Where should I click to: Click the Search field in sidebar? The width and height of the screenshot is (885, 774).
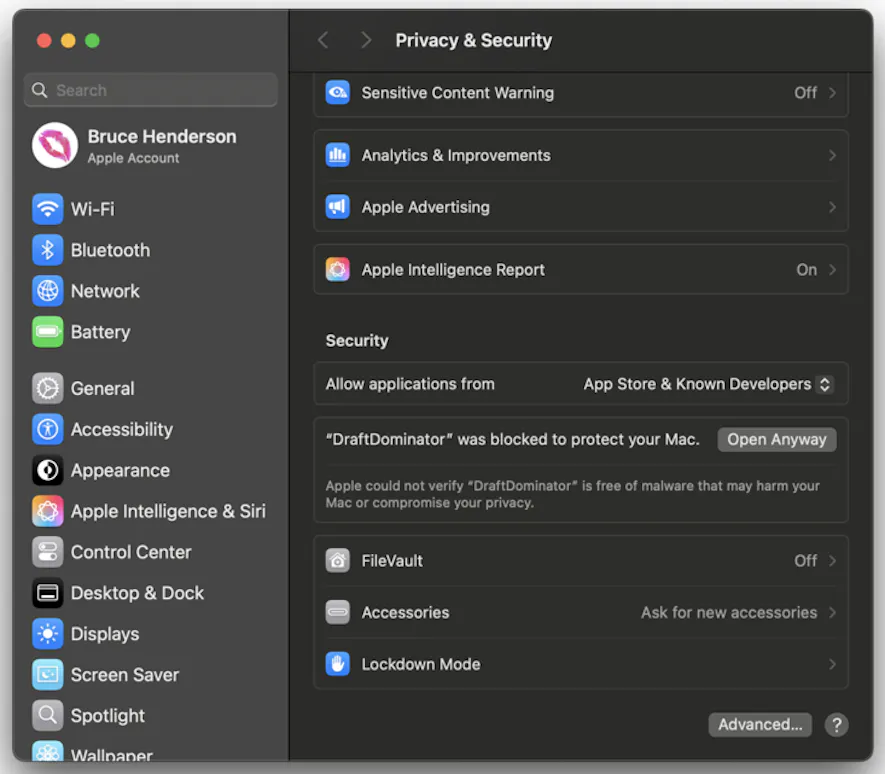[151, 90]
